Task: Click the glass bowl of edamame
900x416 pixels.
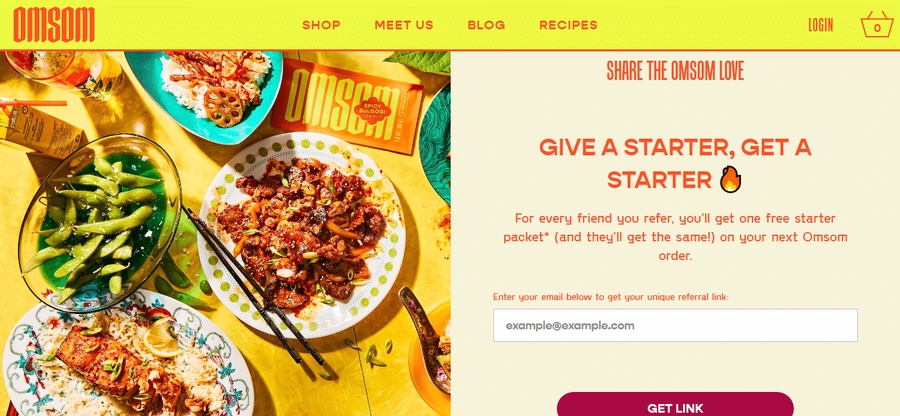Action: click(x=100, y=223)
